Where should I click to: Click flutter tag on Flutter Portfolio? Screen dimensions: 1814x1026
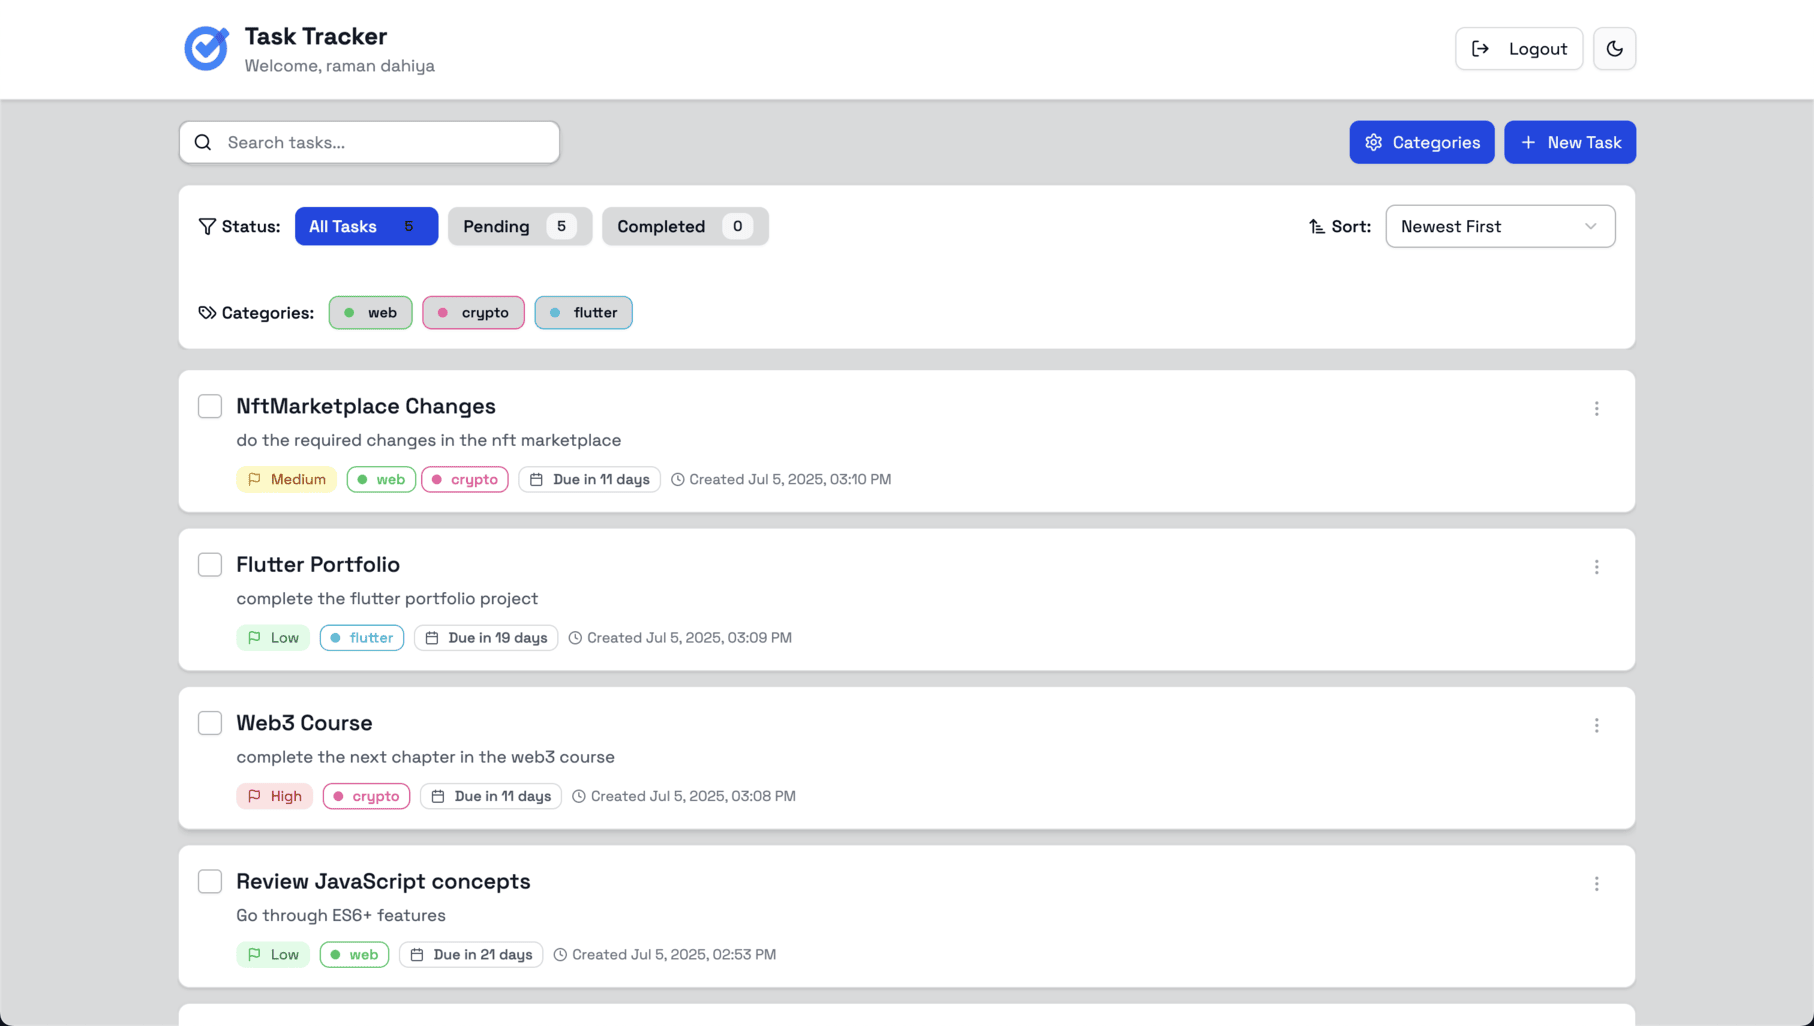[x=362, y=638]
